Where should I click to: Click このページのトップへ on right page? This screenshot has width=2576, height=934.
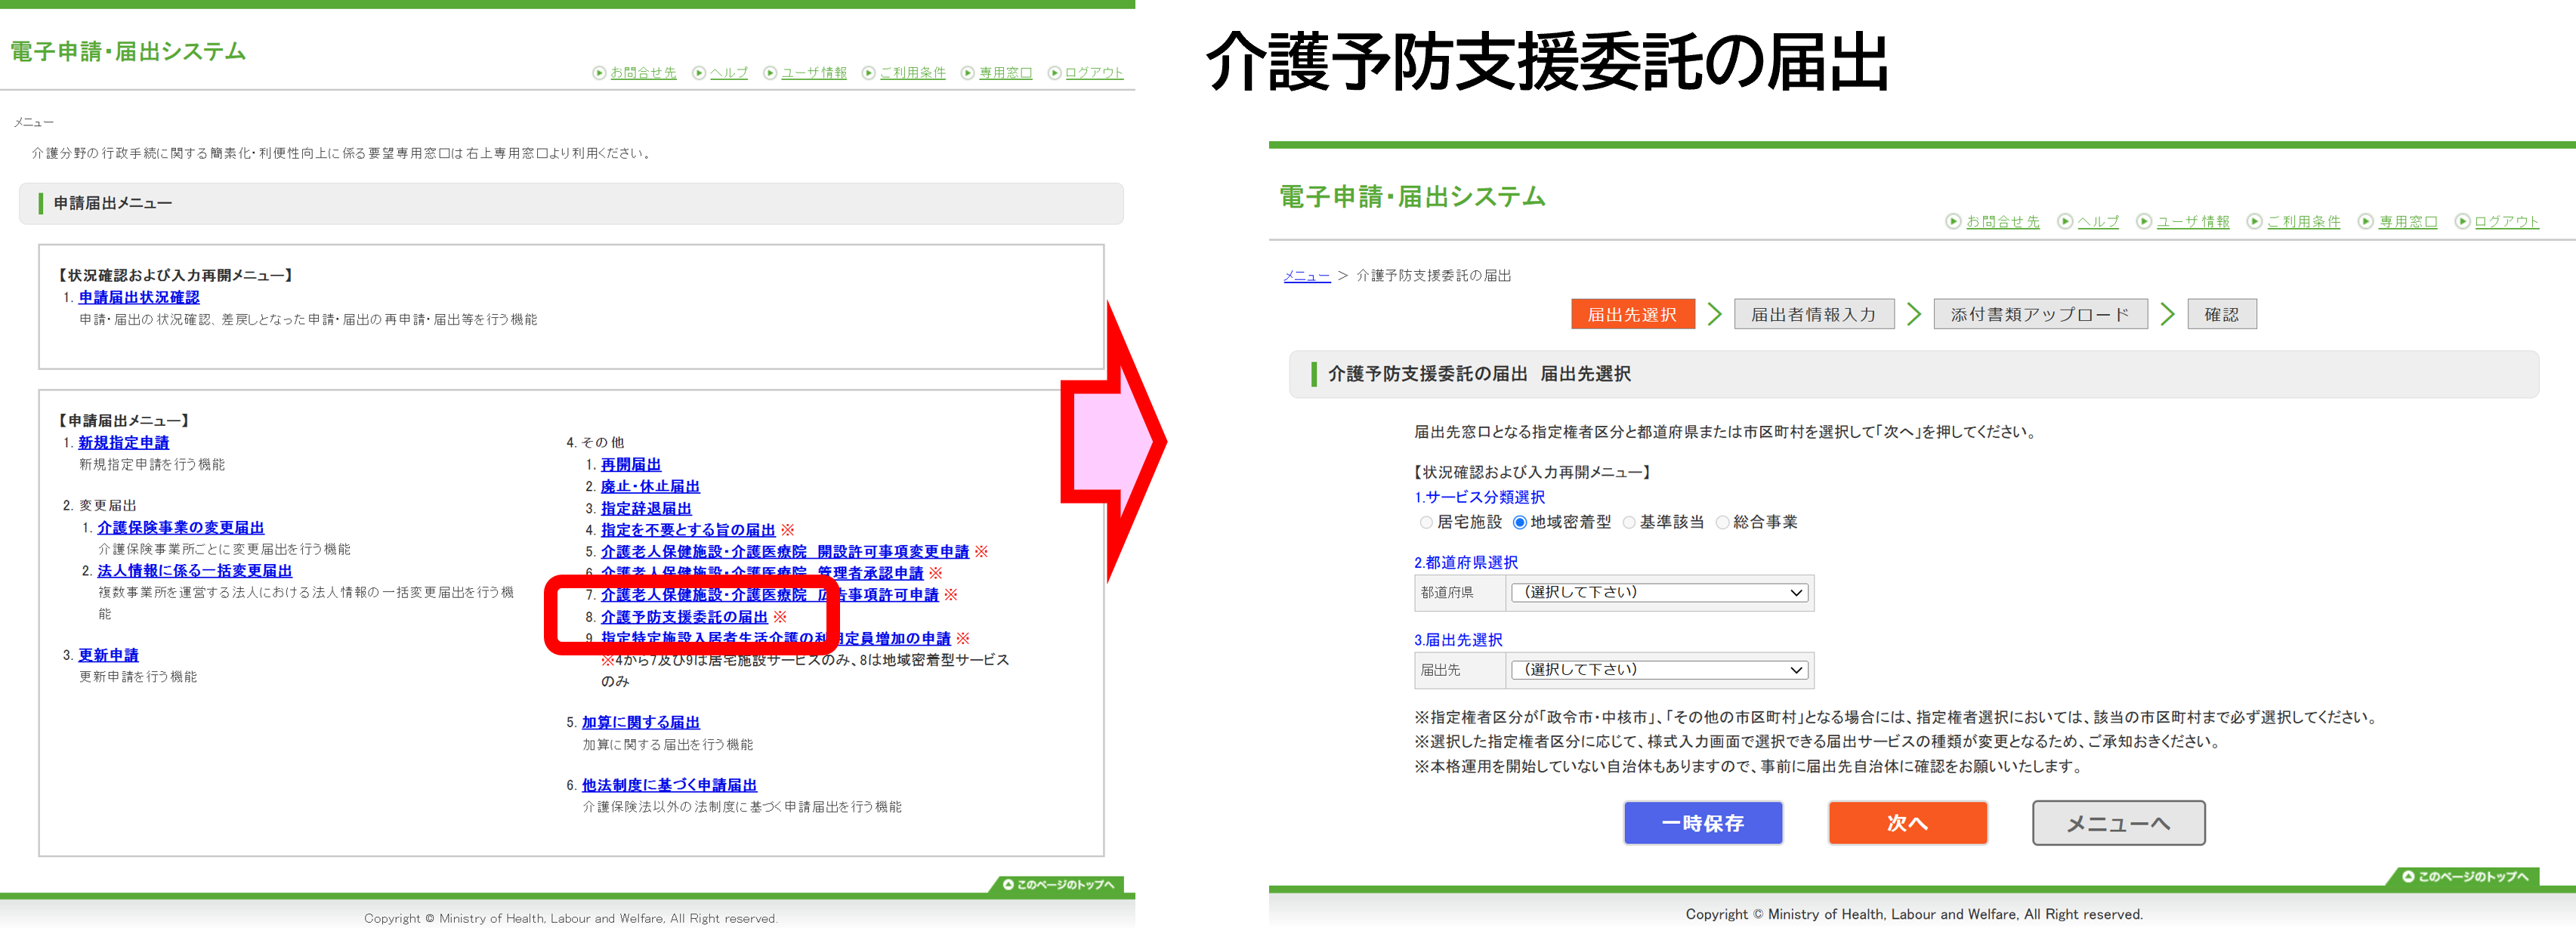(2466, 877)
